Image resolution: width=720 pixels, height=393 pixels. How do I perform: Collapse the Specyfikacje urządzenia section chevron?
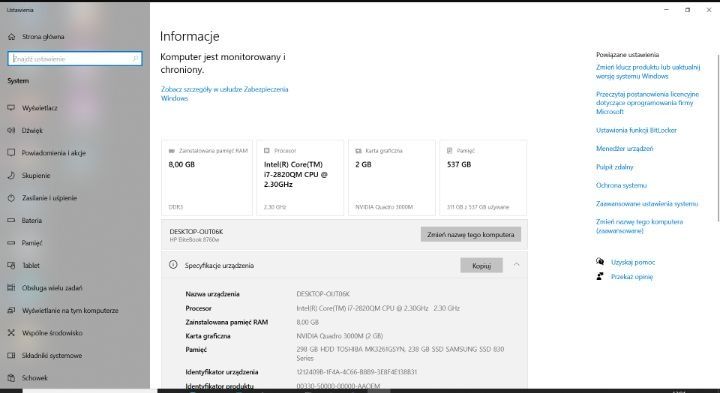517,265
